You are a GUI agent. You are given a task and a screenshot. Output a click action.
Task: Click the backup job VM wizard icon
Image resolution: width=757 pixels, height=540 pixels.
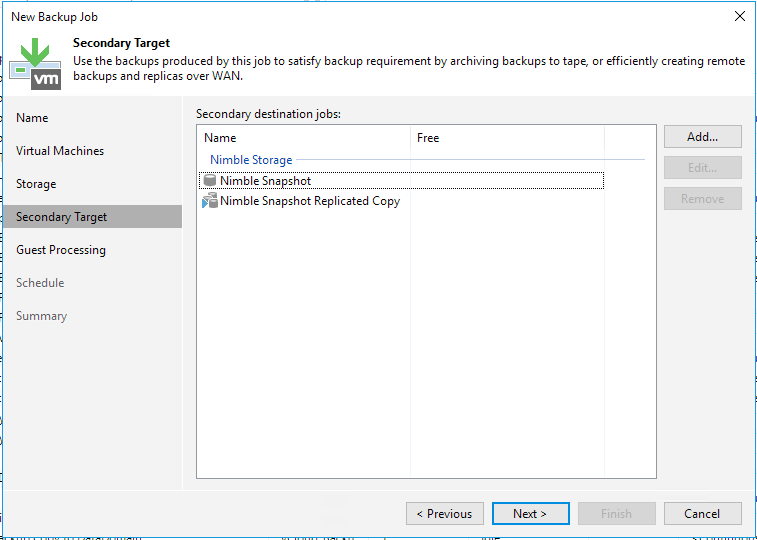[x=35, y=62]
